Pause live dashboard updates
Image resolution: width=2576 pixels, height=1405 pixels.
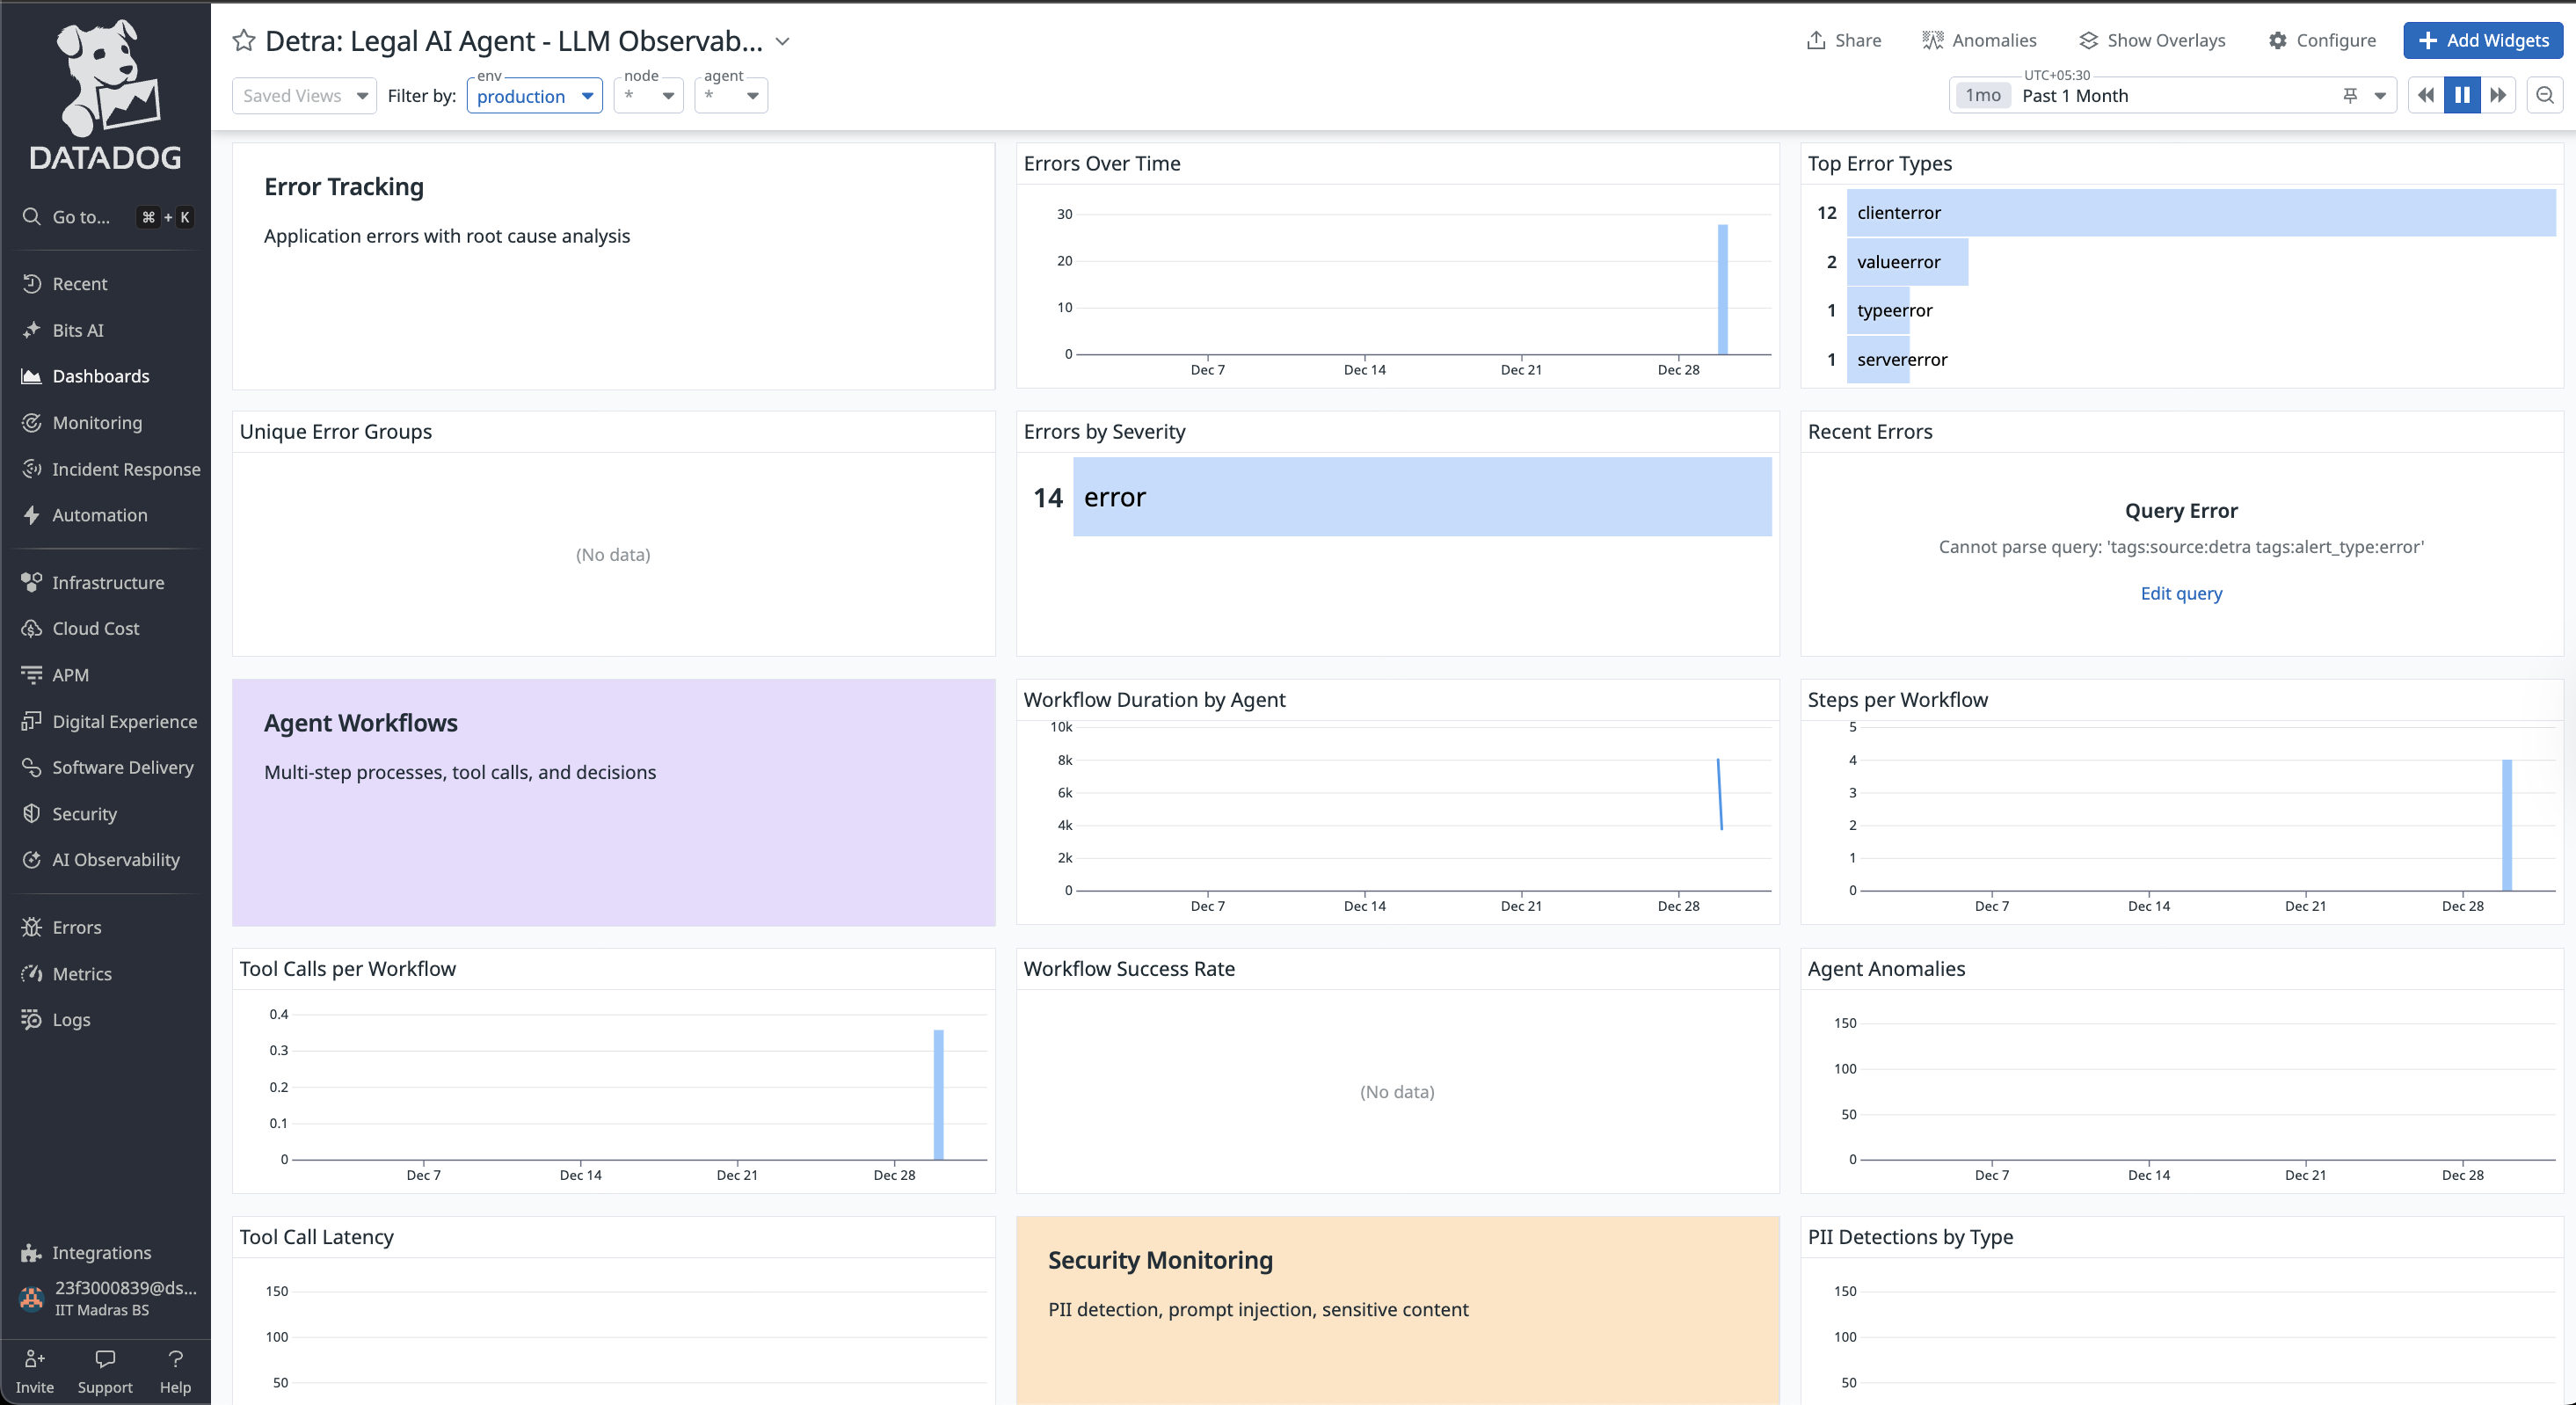pyautogui.click(x=2462, y=95)
